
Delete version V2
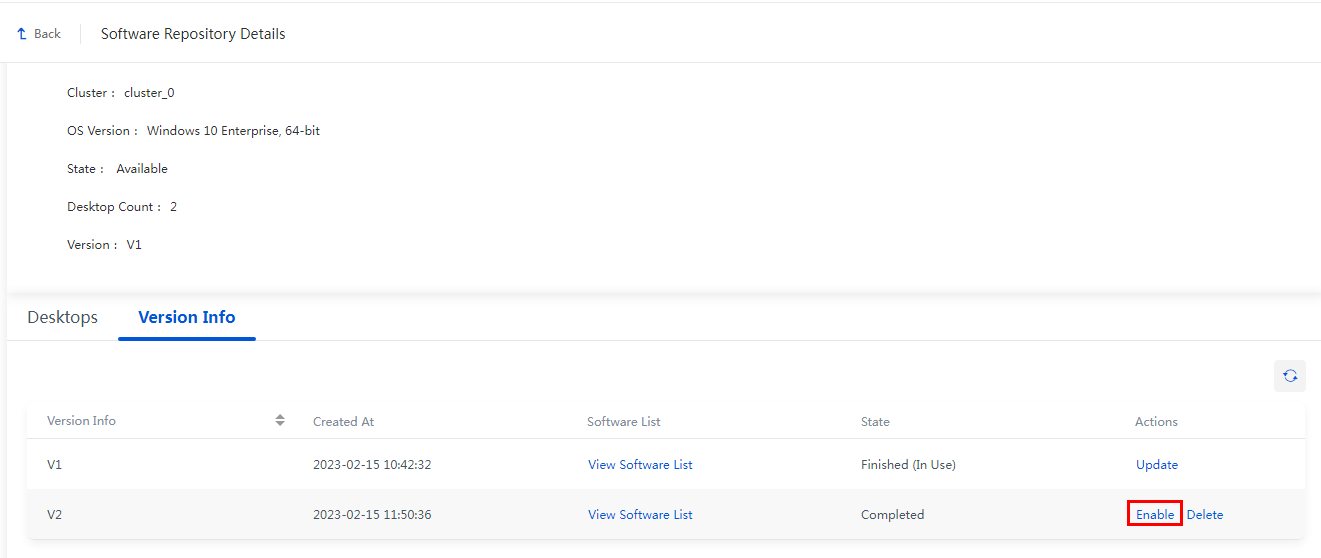pos(1205,515)
